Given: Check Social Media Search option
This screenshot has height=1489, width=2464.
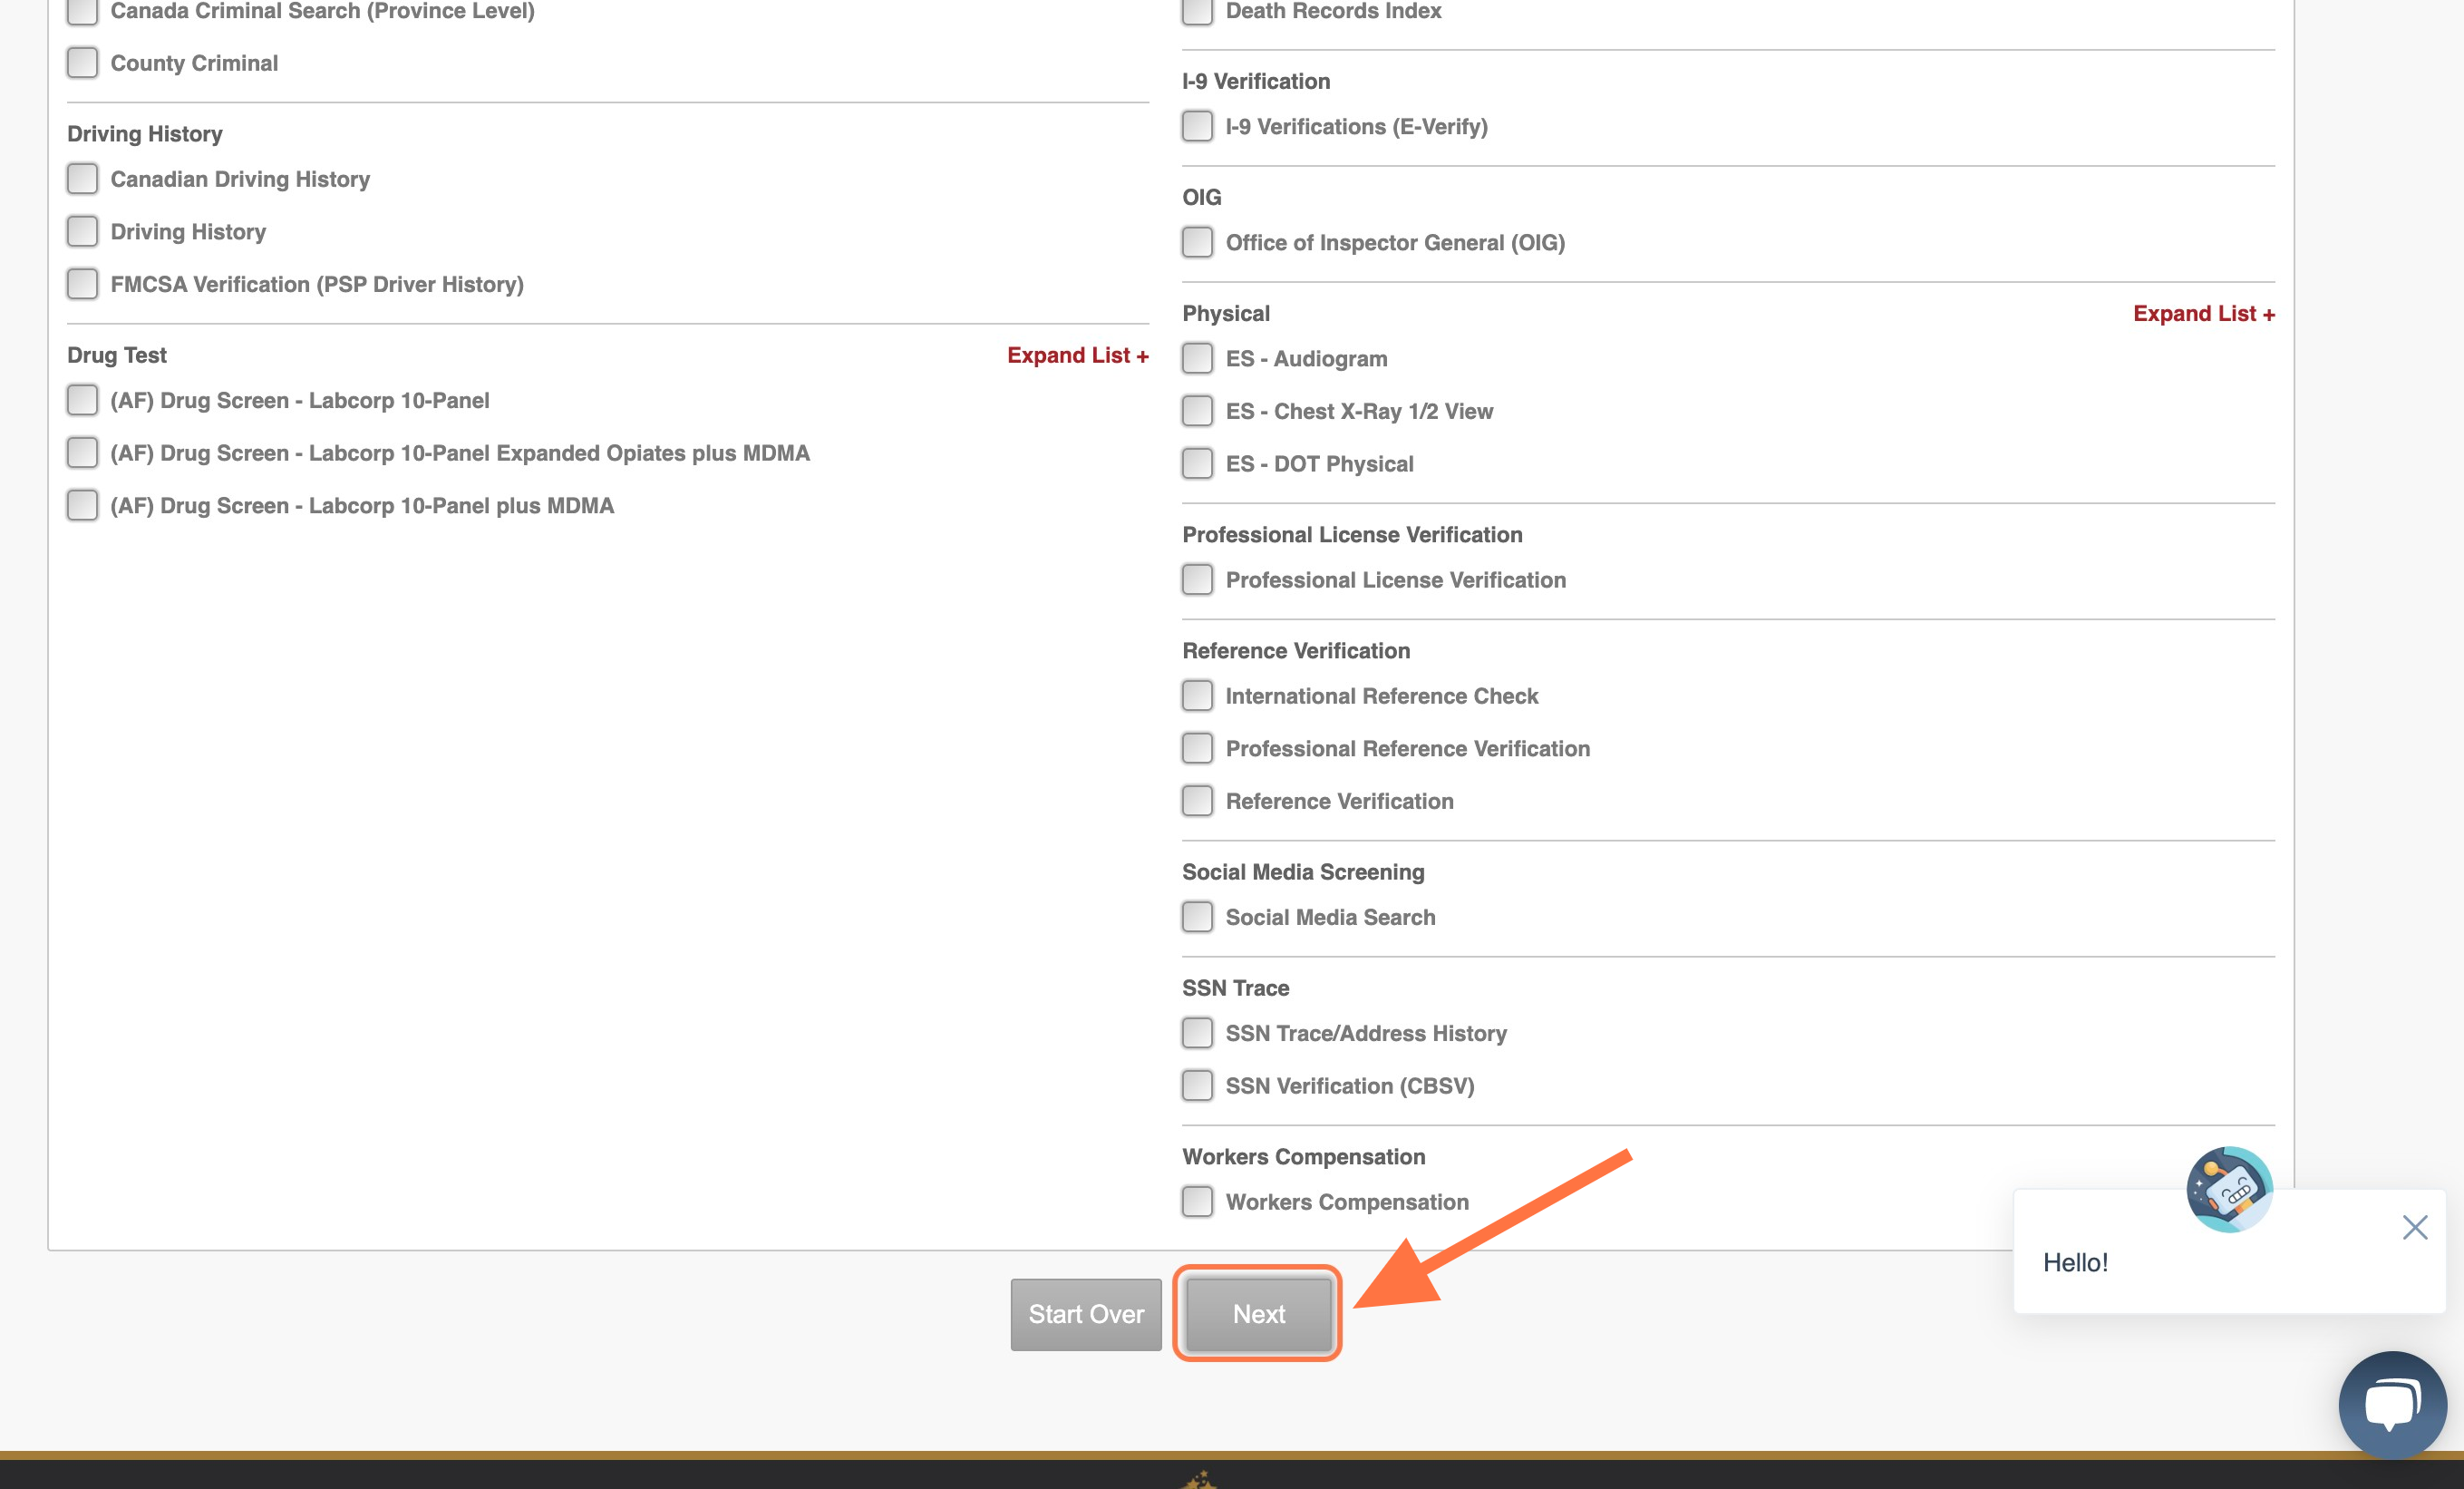Looking at the screenshot, I should click(x=1197, y=917).
